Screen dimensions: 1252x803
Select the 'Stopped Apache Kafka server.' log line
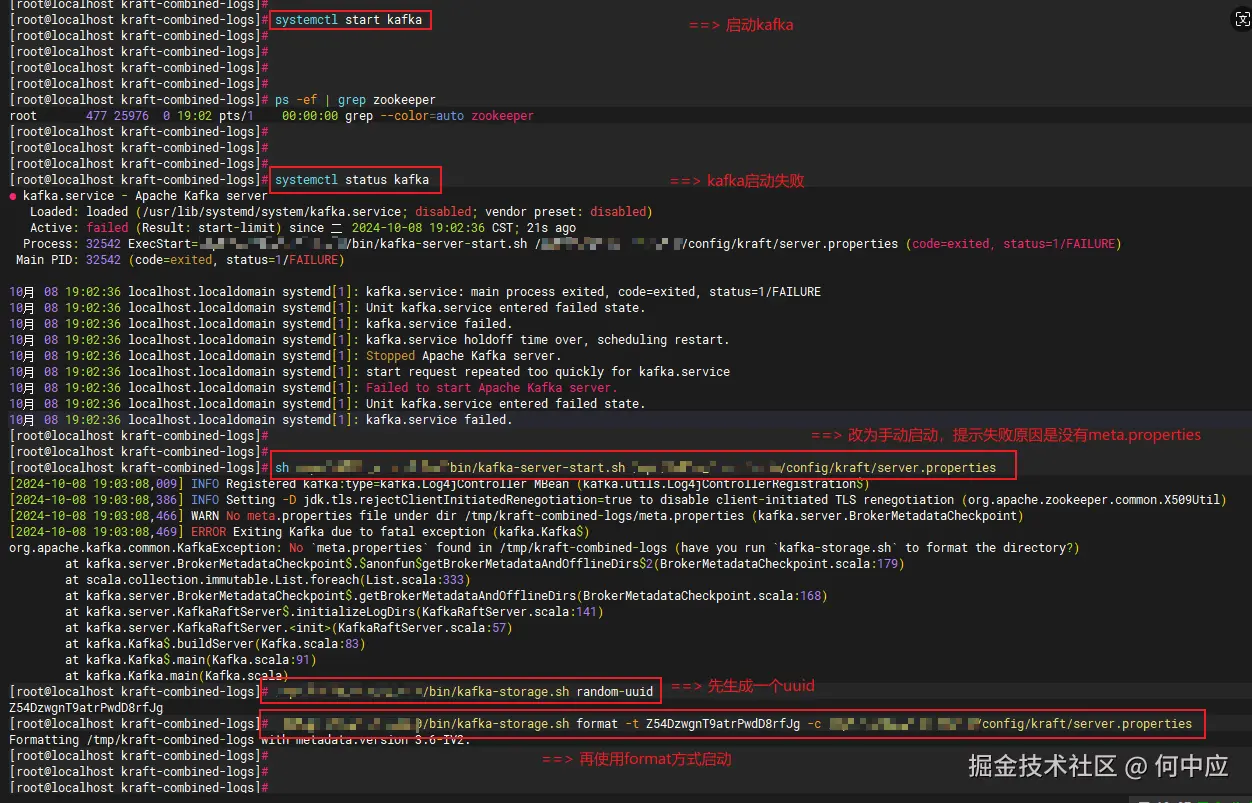click(x=463, y=356)
